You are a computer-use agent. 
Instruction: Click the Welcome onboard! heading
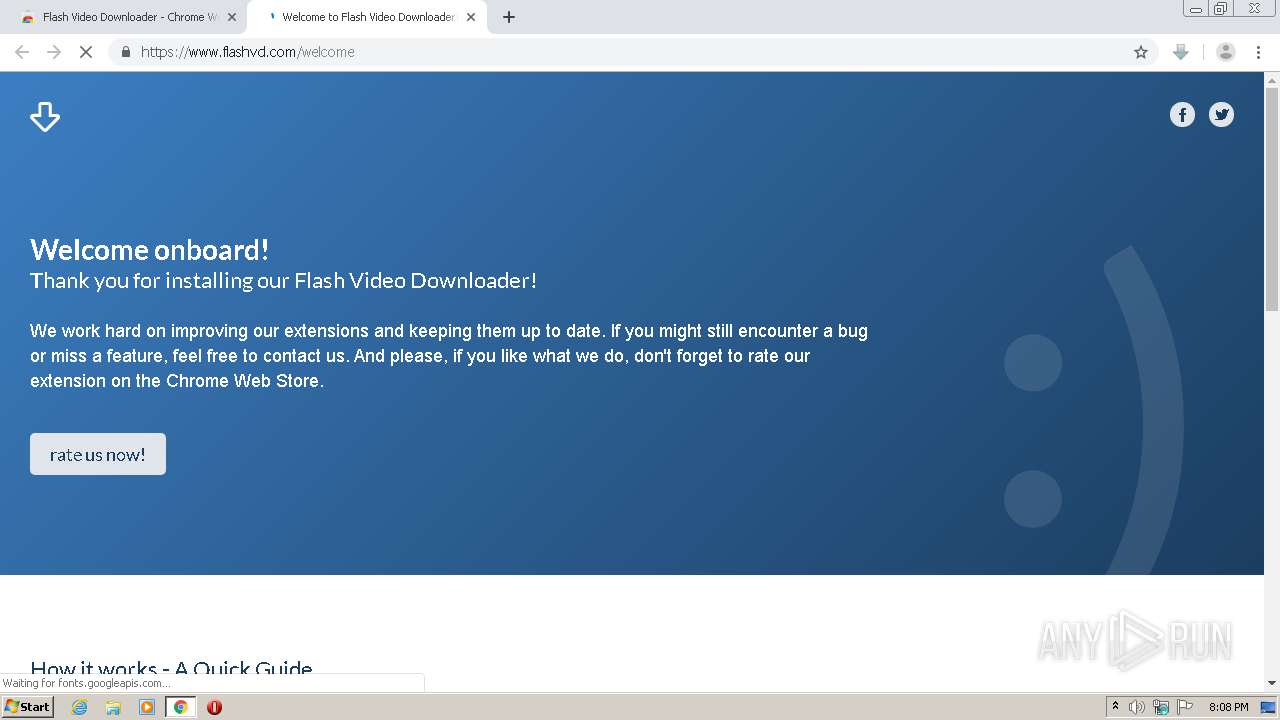tap(149, 249)
